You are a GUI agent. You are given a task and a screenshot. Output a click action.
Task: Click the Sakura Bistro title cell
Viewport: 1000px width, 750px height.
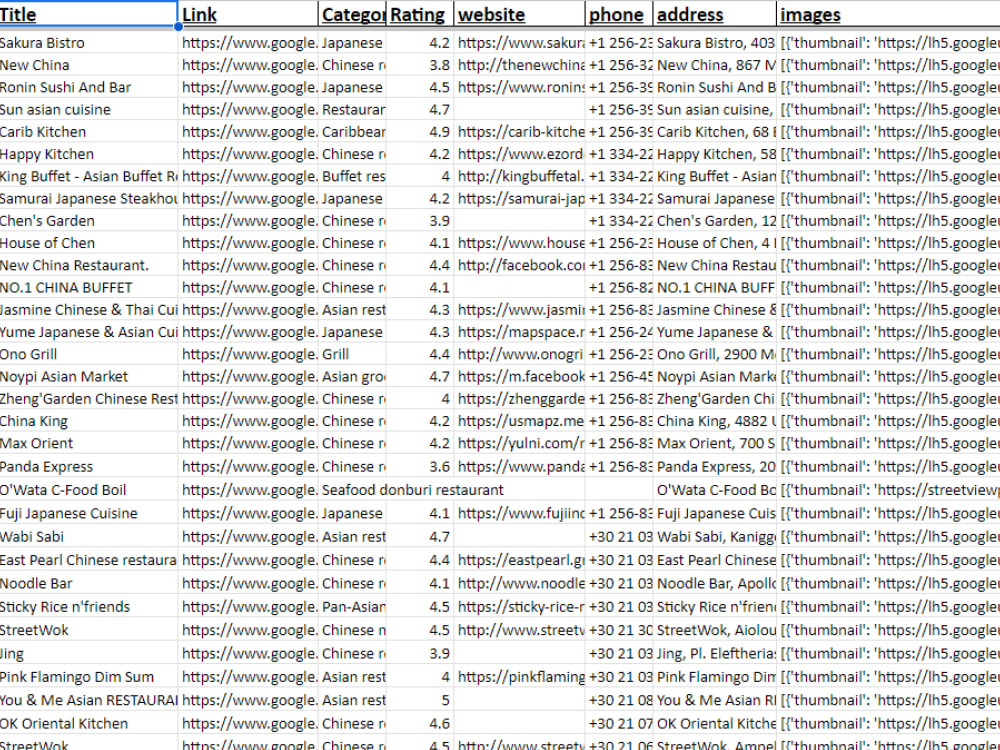pos(88,43)
